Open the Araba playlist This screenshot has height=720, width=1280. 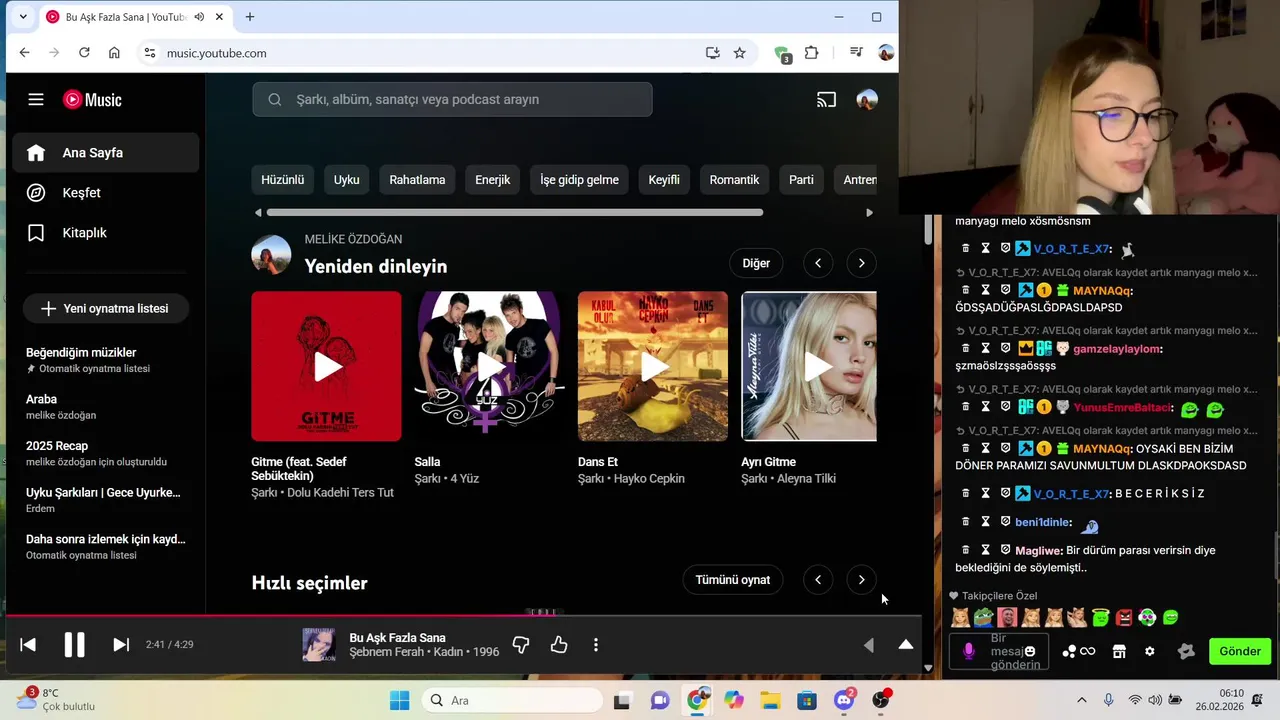coord(106,407)
